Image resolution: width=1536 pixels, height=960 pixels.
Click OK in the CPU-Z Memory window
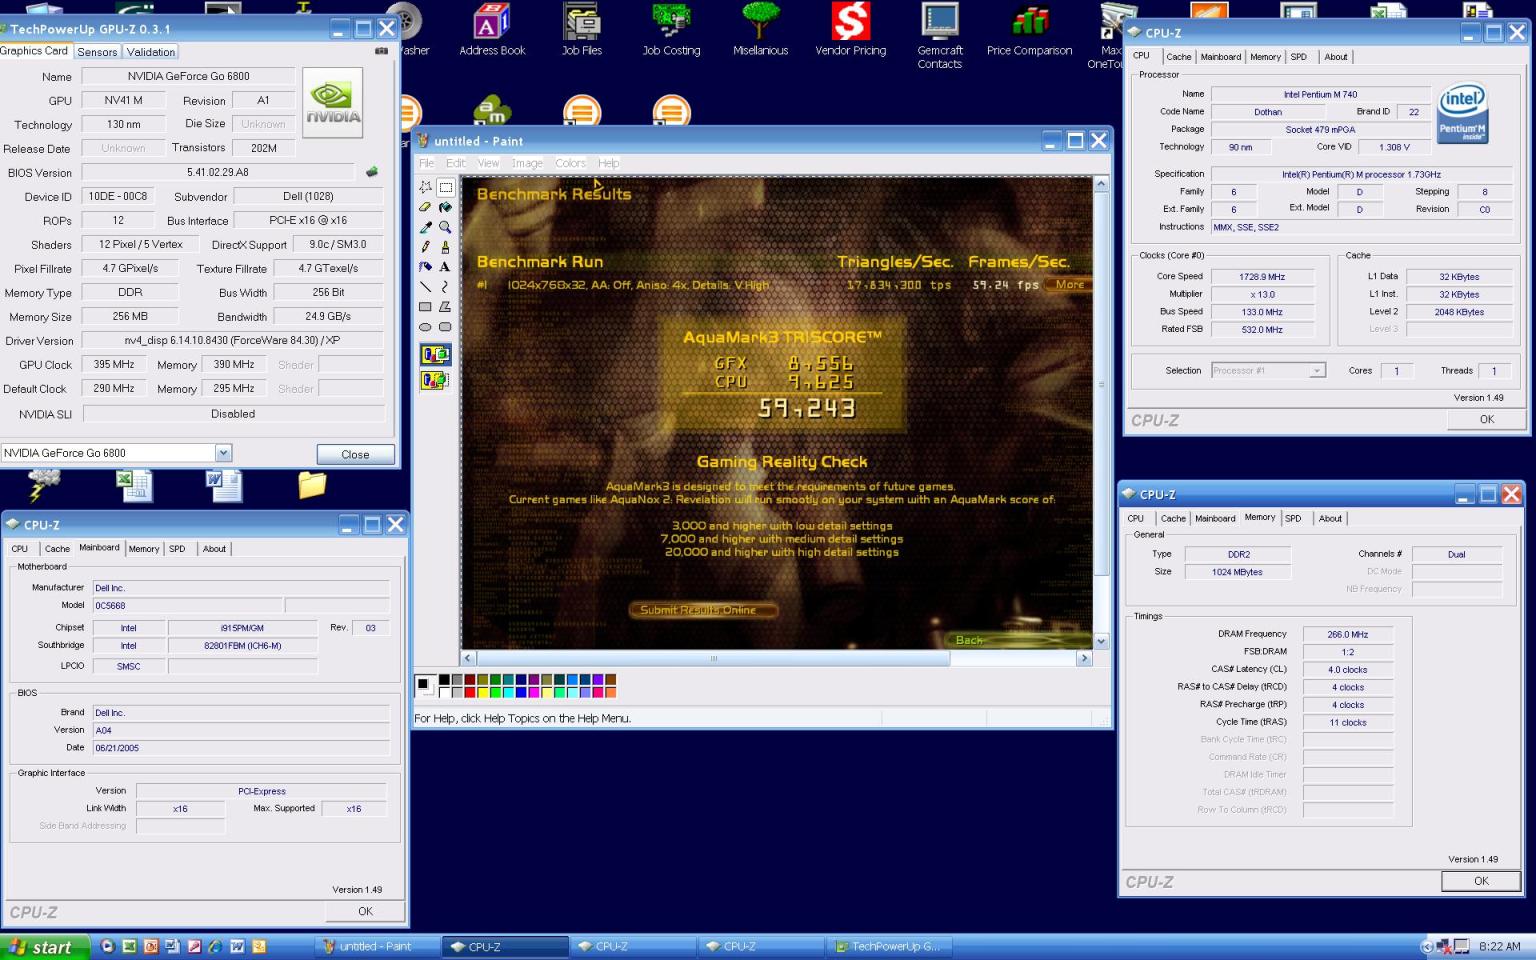point(1481,881)
